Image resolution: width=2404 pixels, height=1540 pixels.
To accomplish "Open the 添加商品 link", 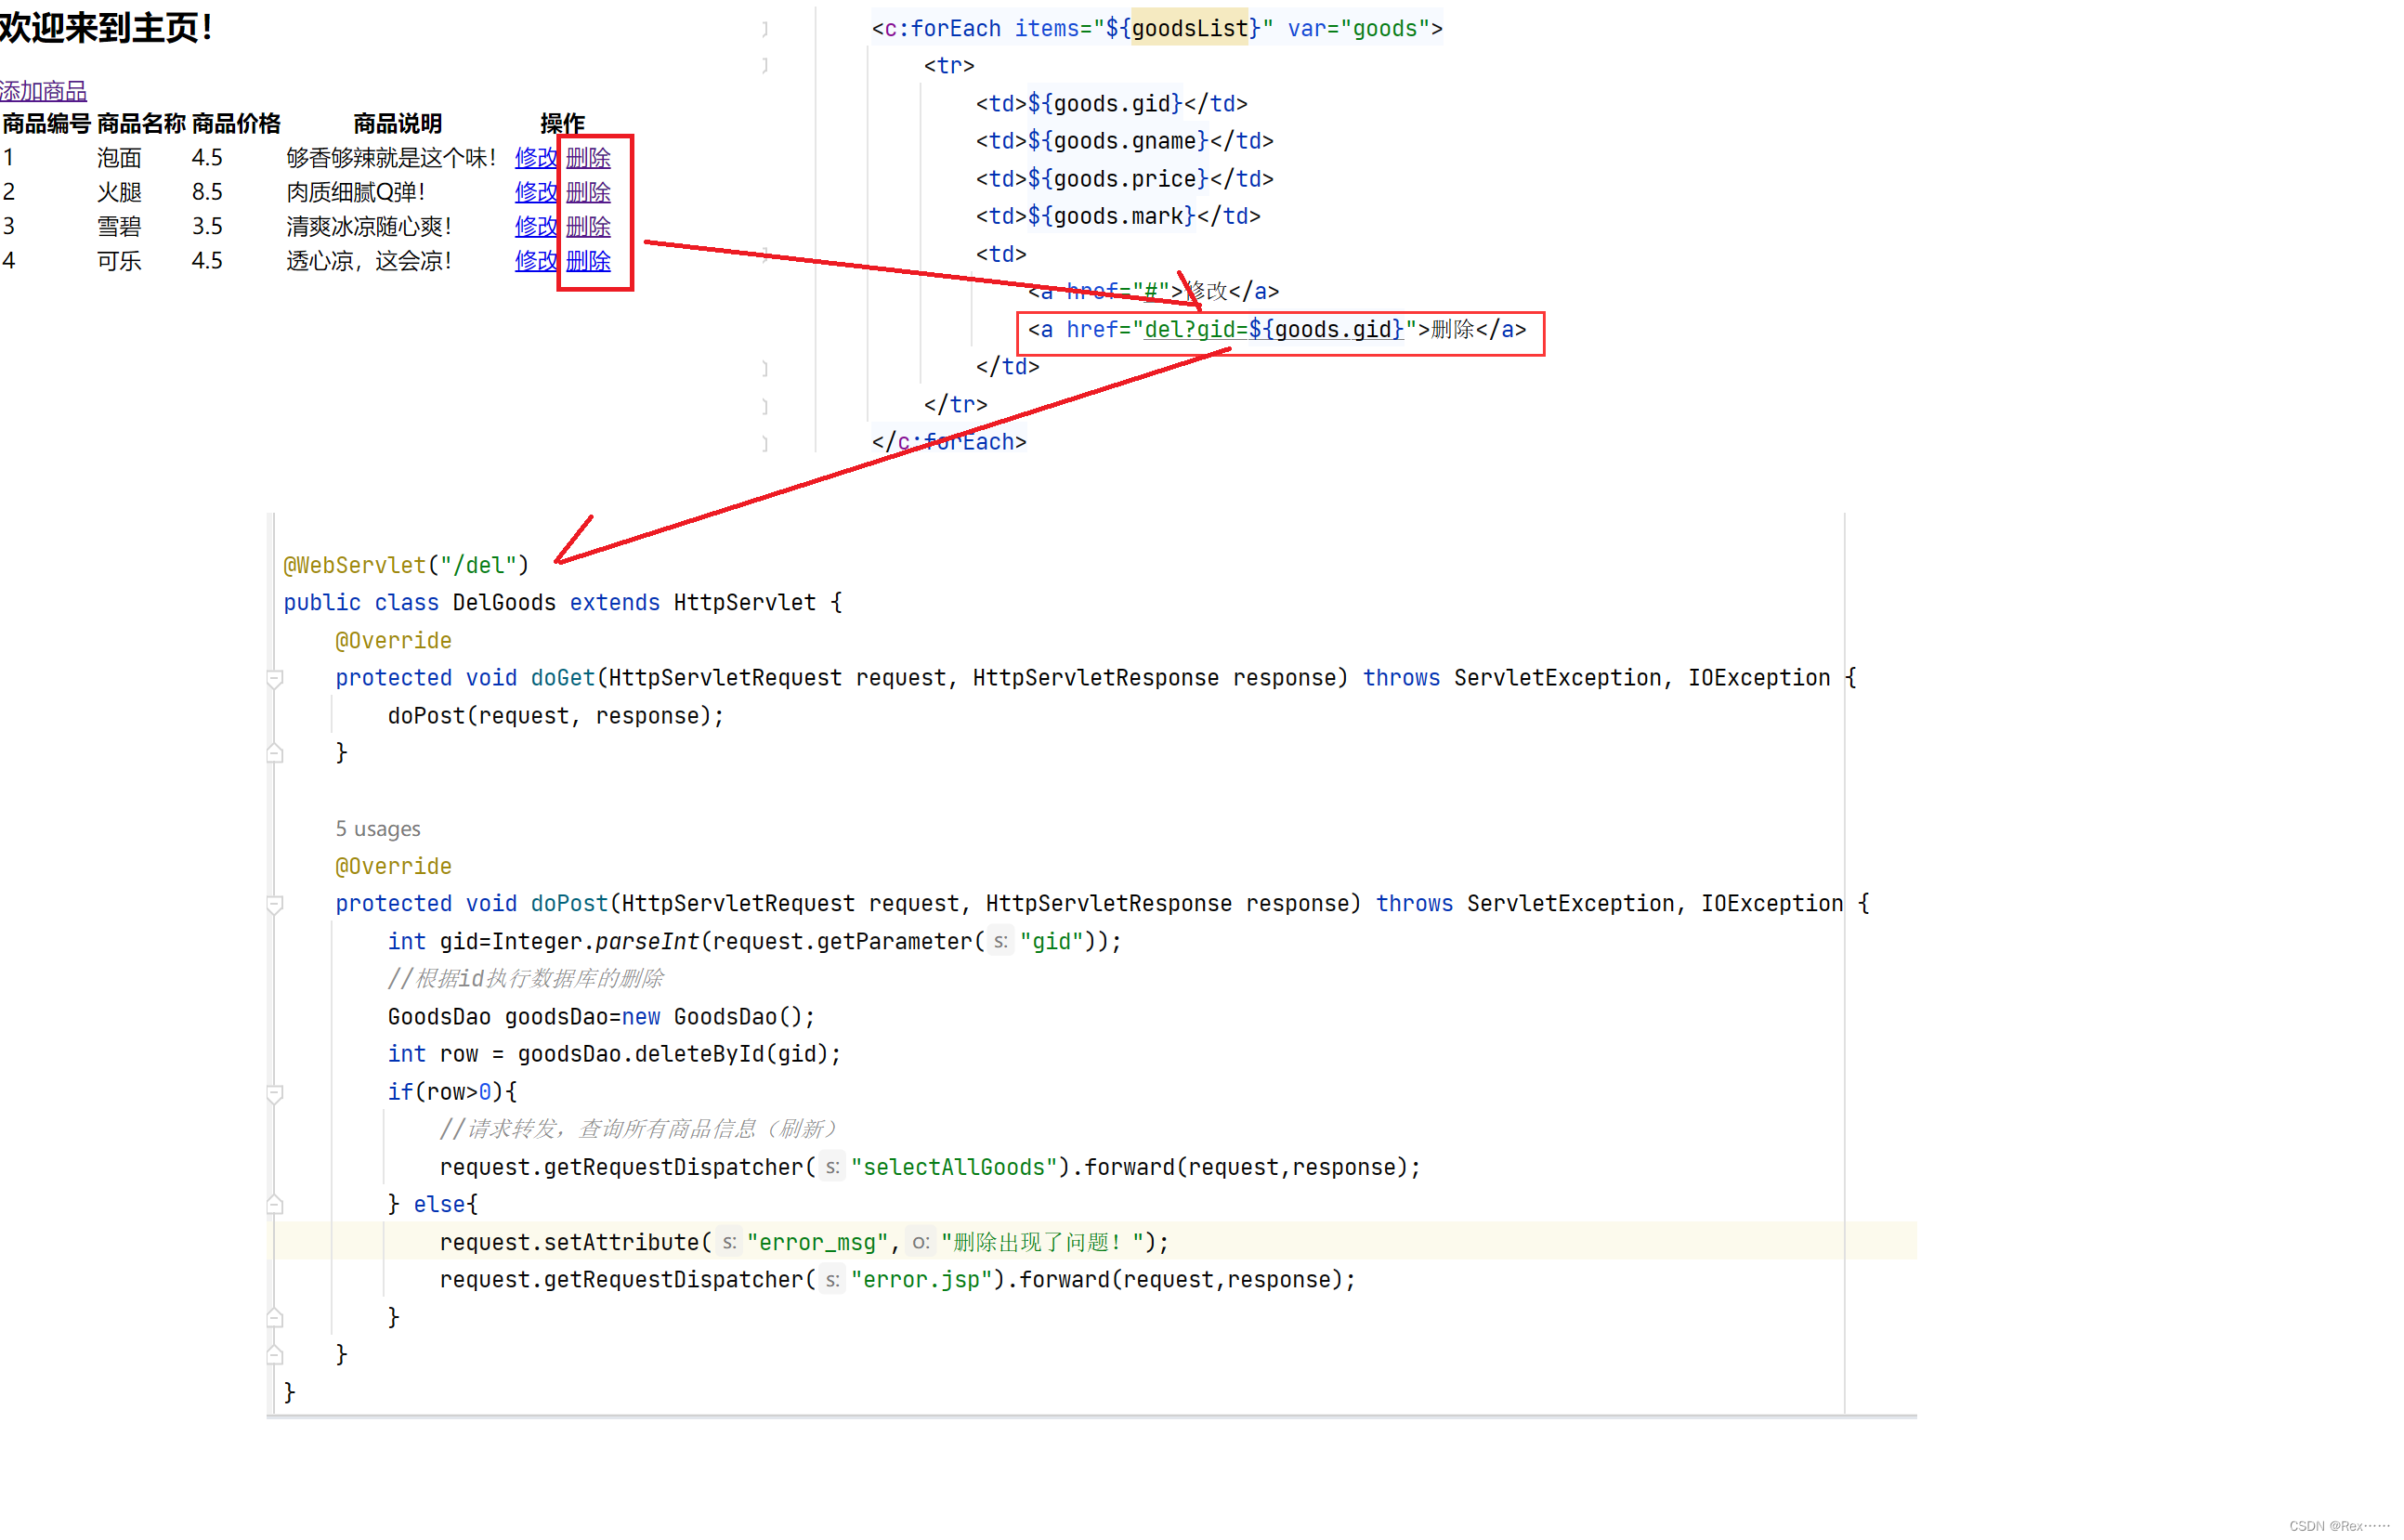I will [43, 90].
